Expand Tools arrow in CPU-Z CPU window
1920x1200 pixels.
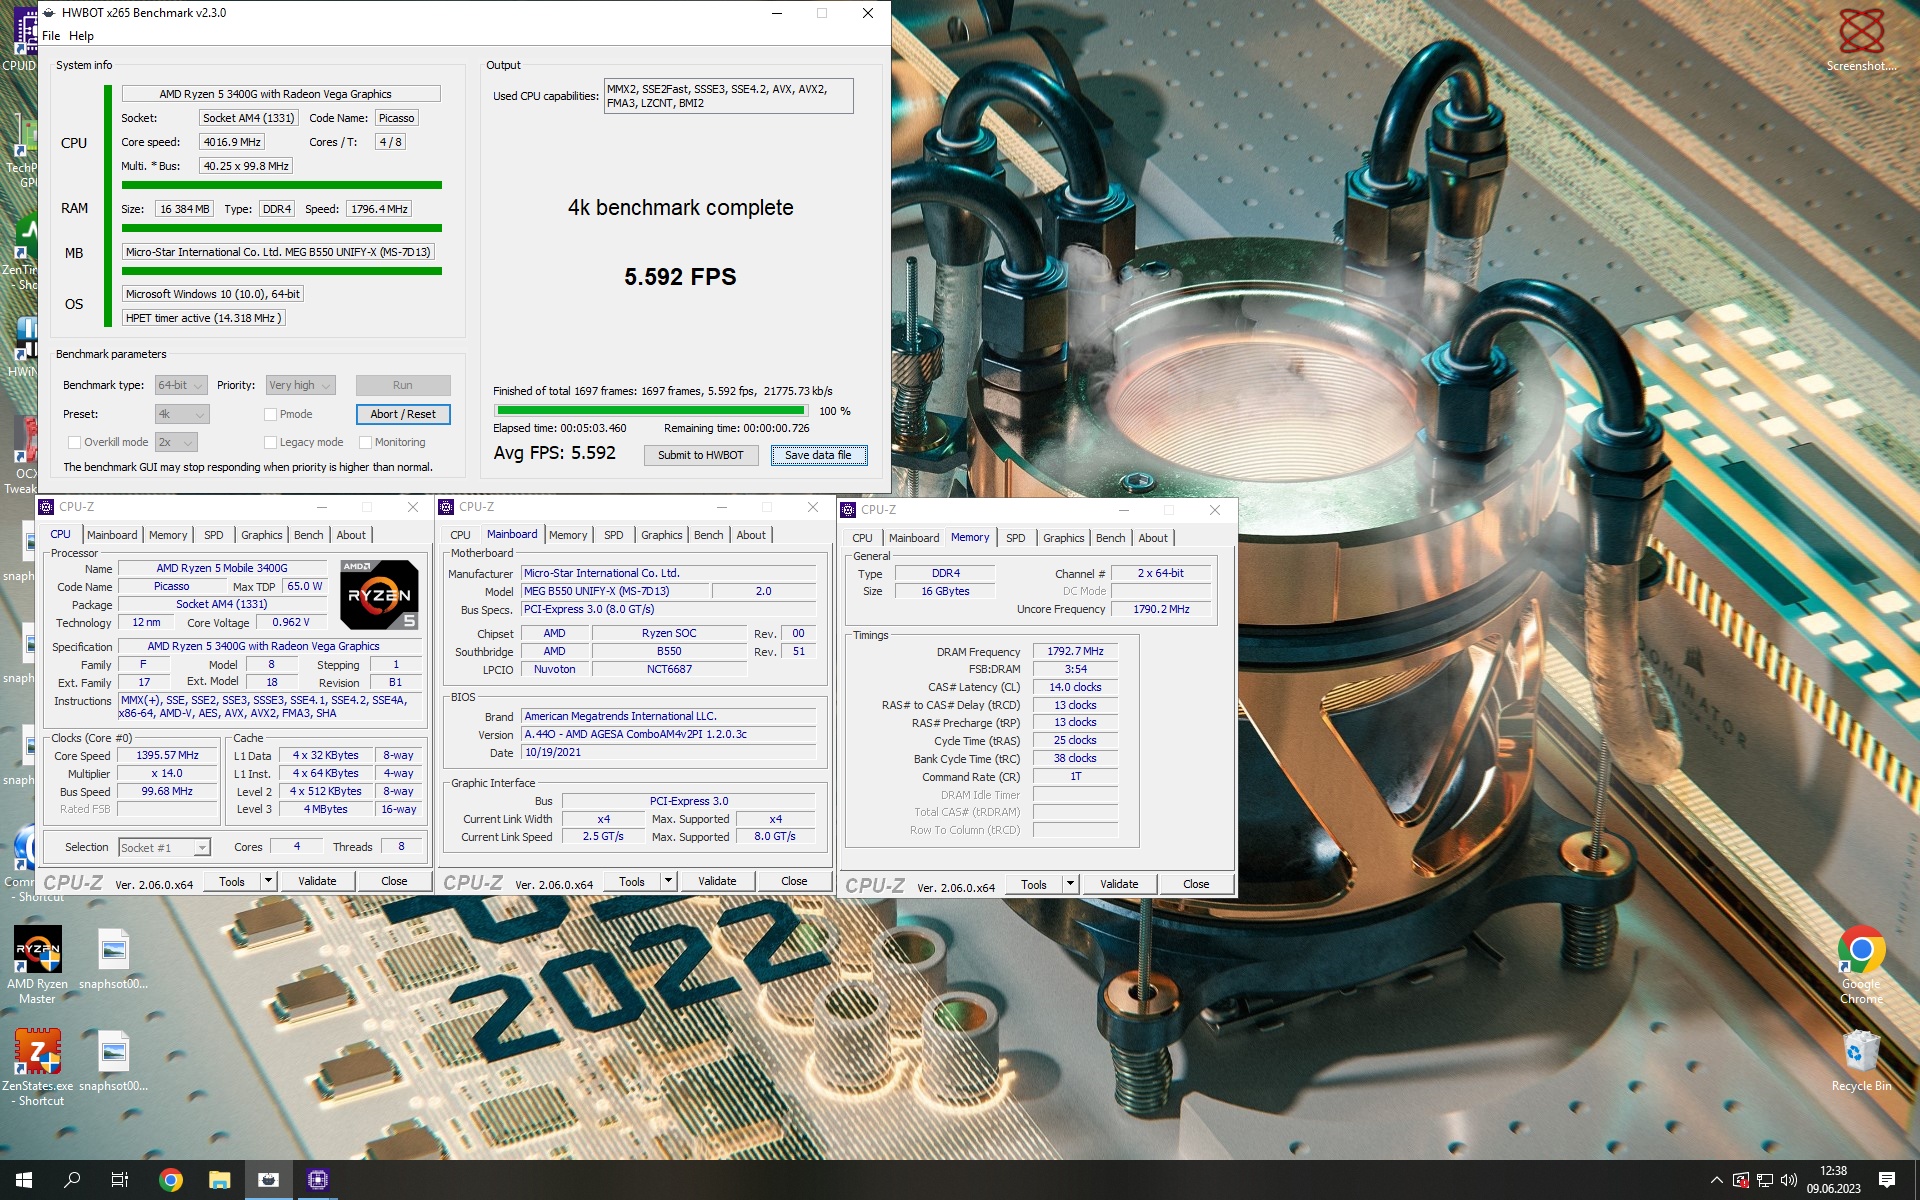(x=268, y=881)
